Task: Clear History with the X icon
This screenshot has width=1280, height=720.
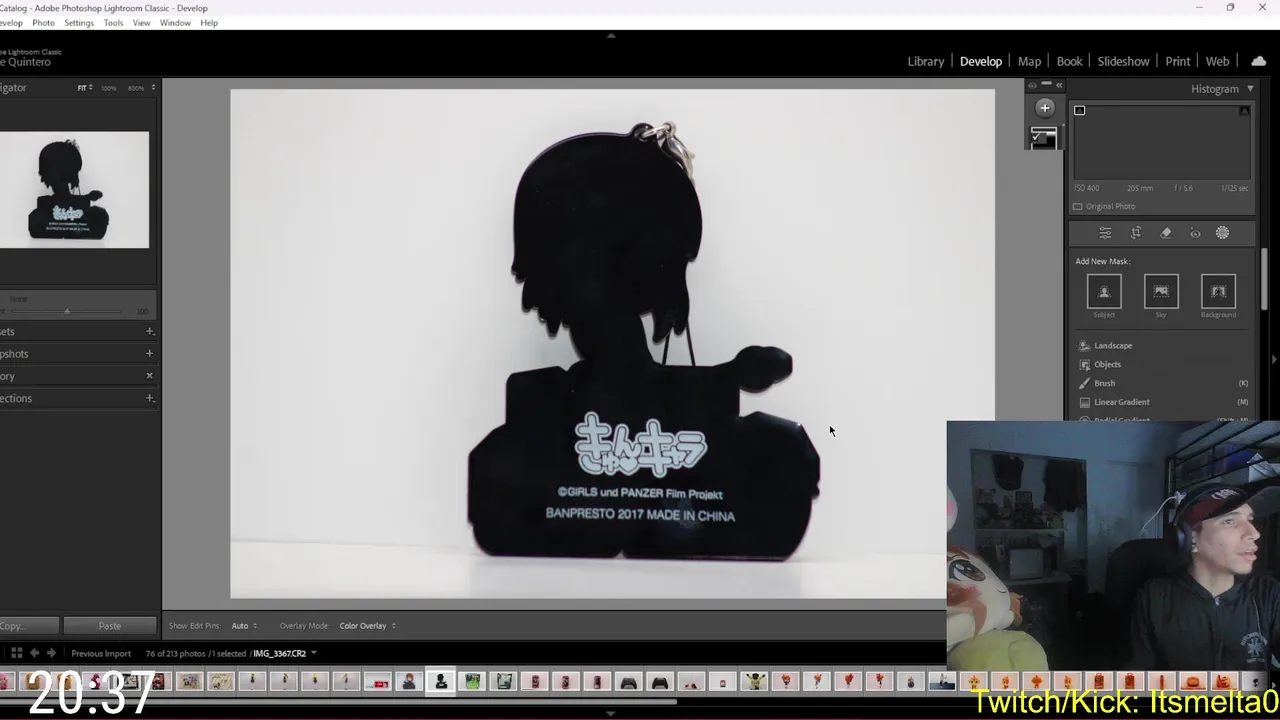Action: point(149,376)
